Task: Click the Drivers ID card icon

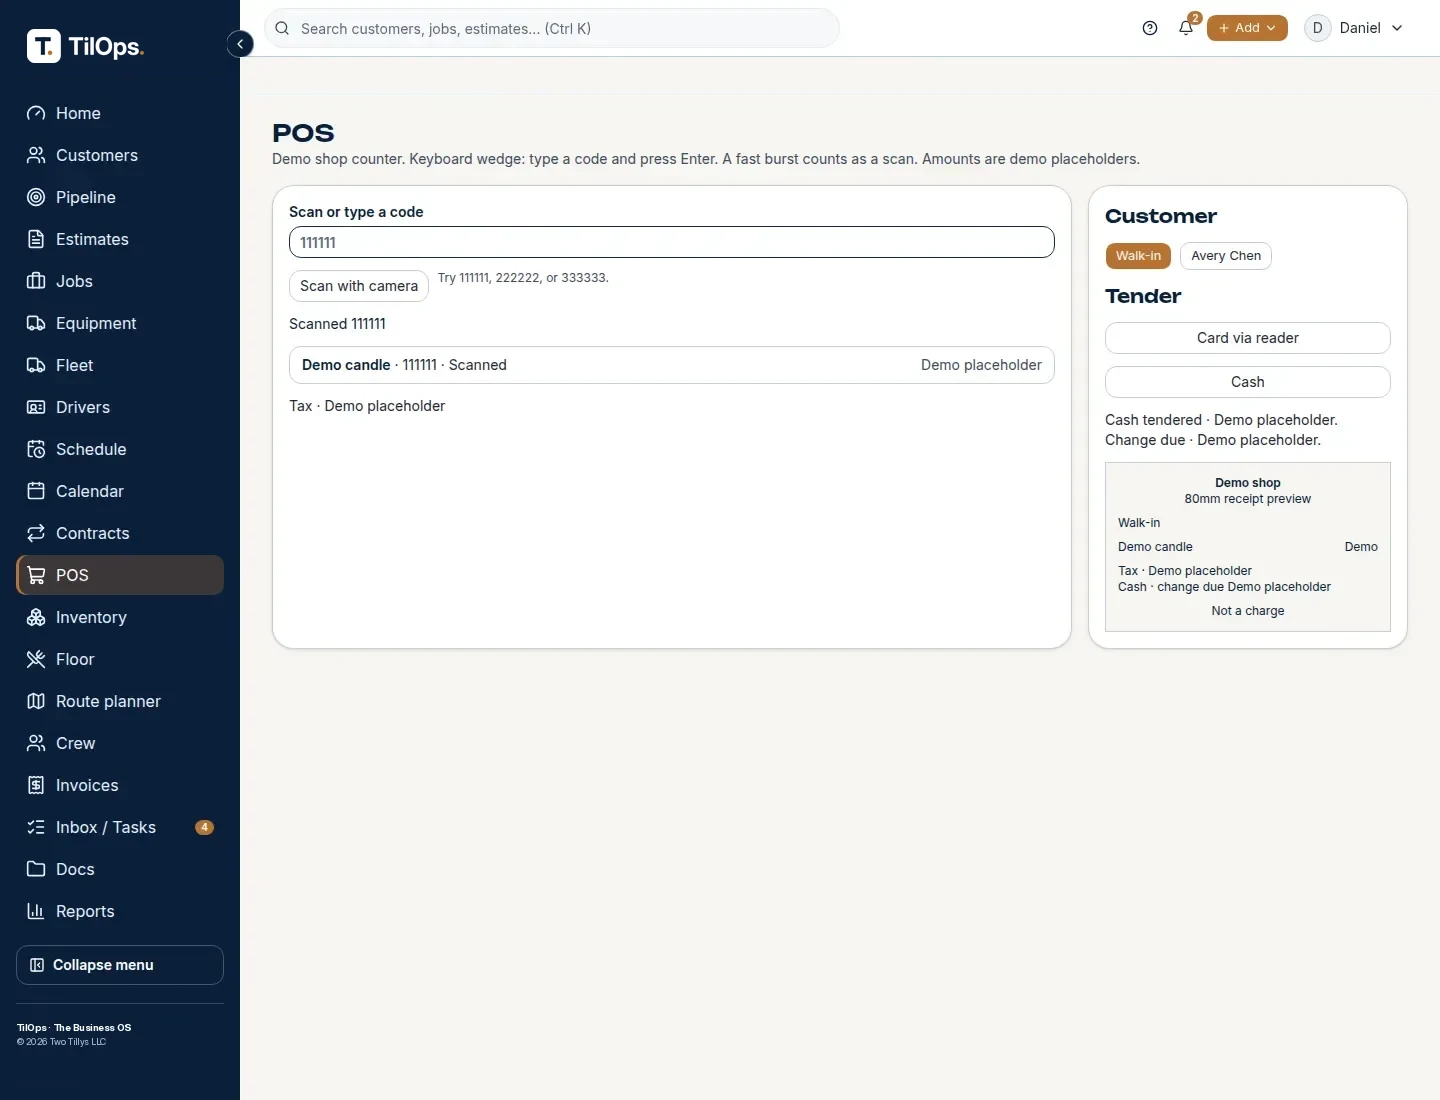Action: point(36,407)
